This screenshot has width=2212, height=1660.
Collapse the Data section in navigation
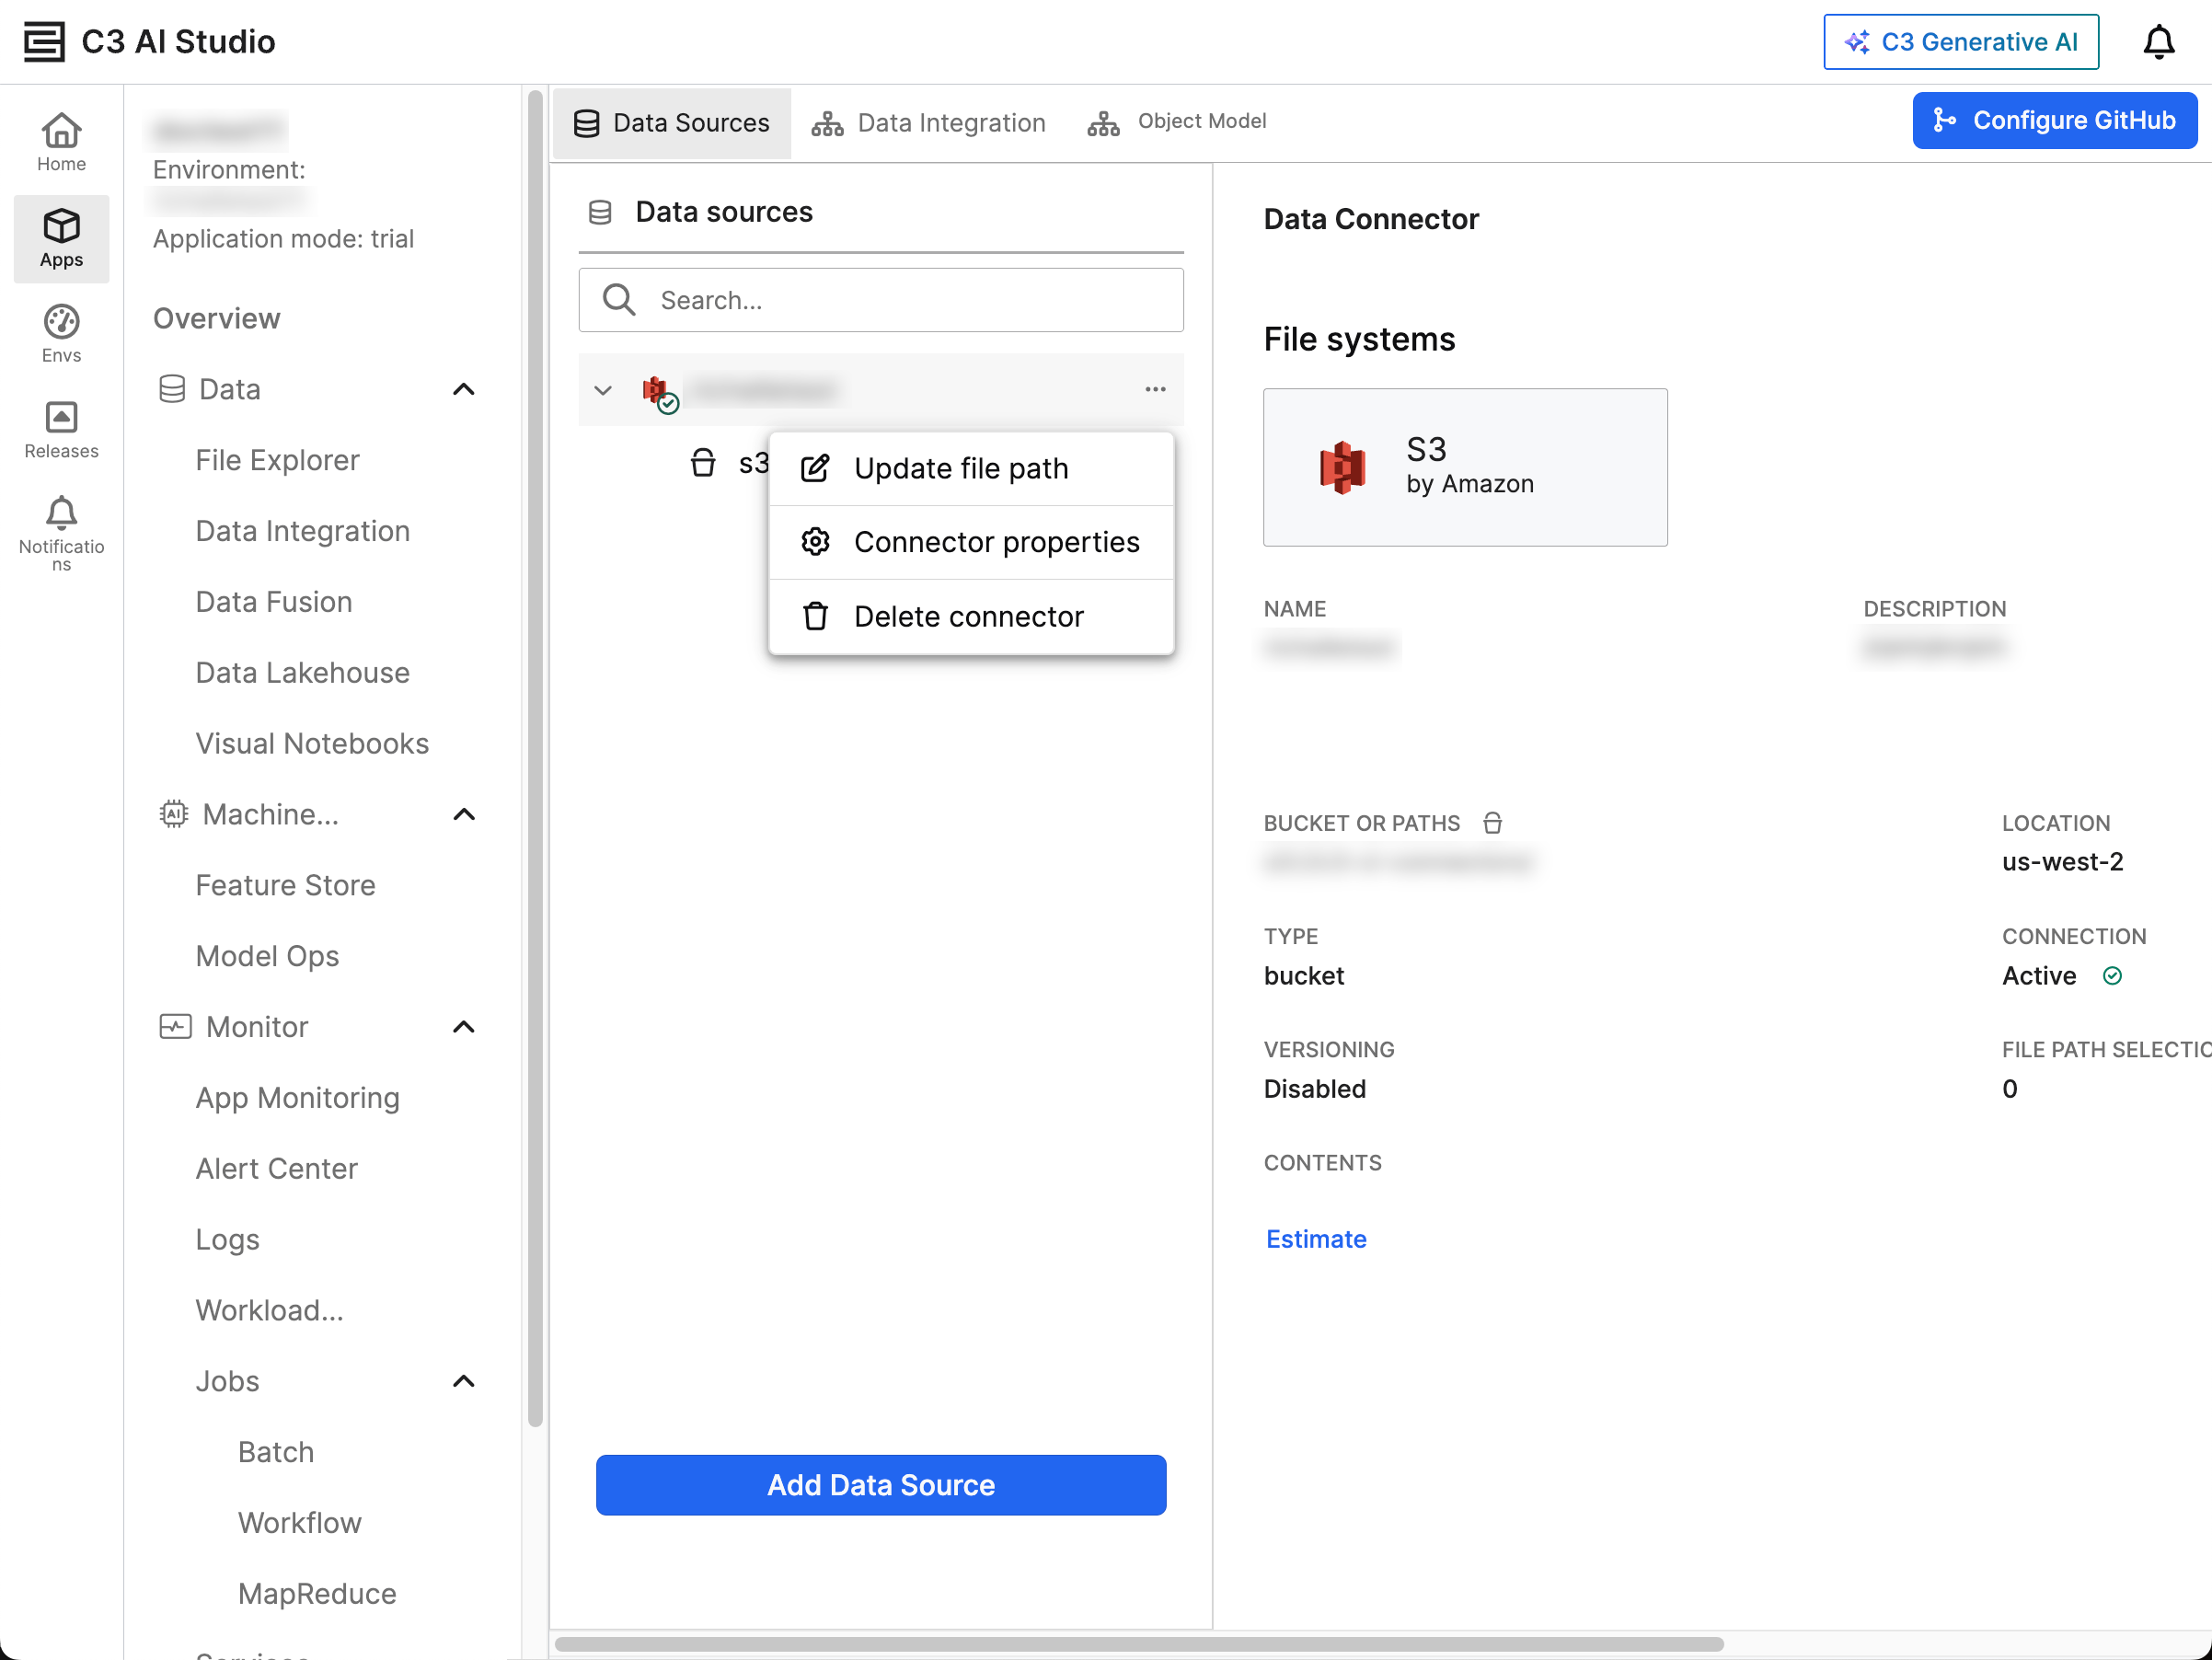463,389
